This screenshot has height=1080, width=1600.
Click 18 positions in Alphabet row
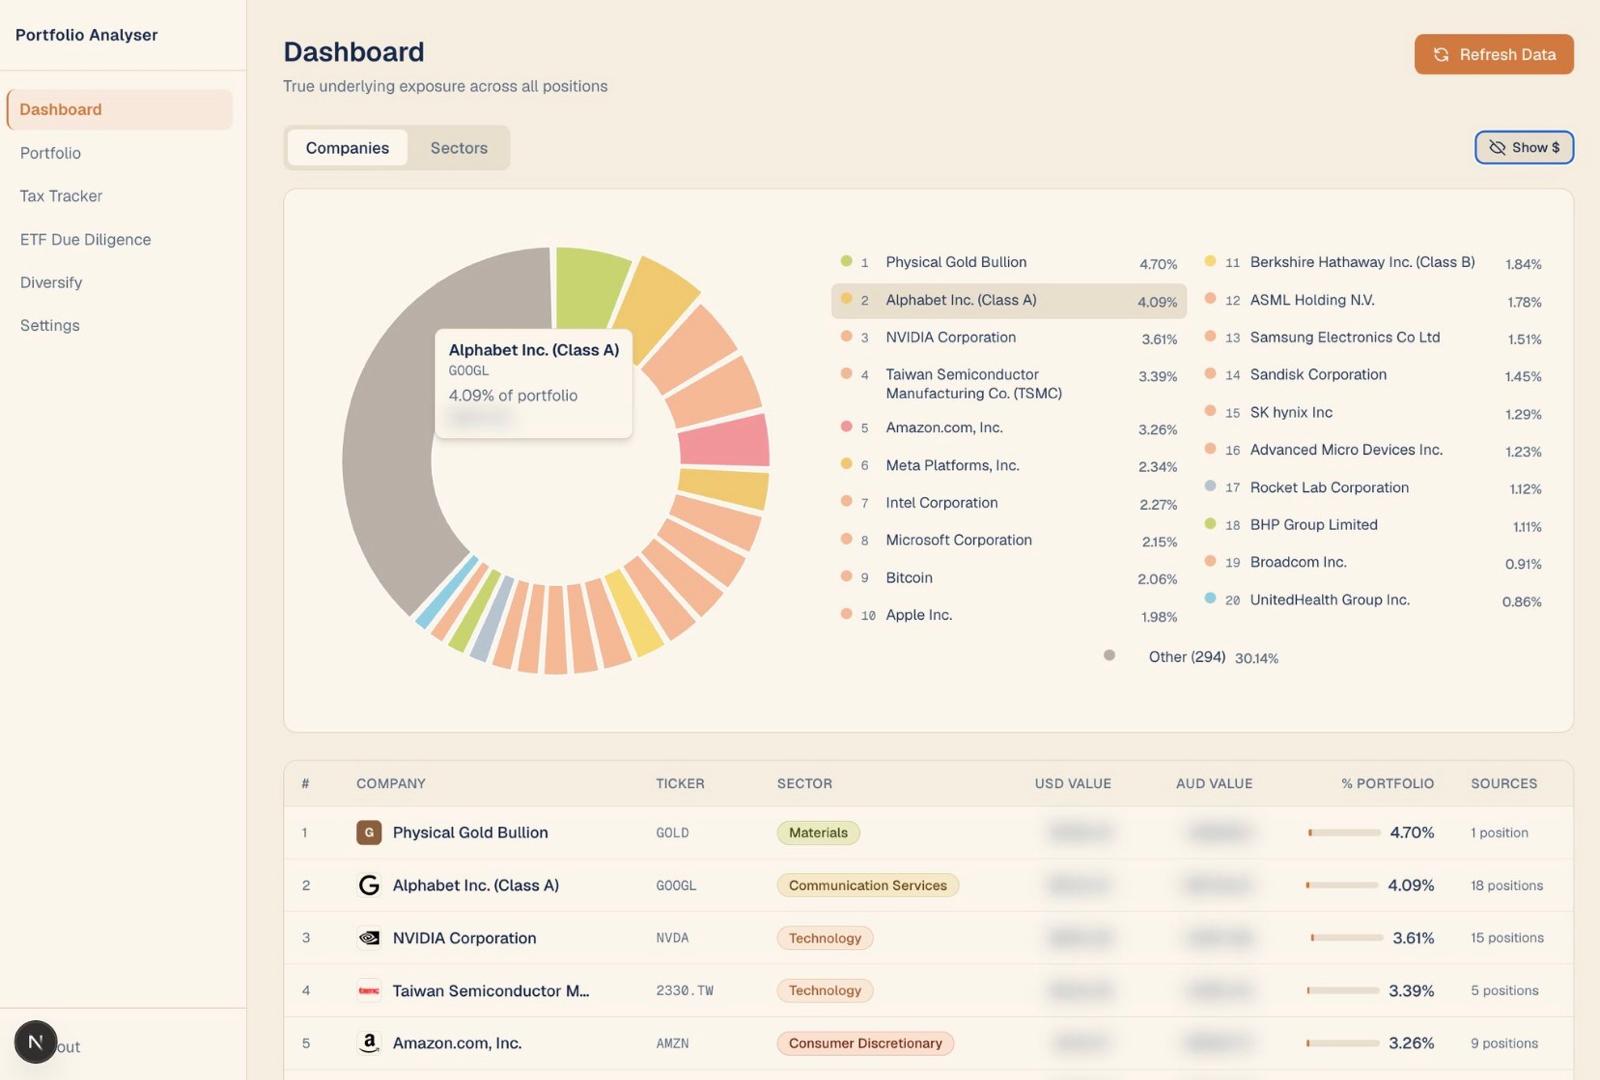point(1506,885)
